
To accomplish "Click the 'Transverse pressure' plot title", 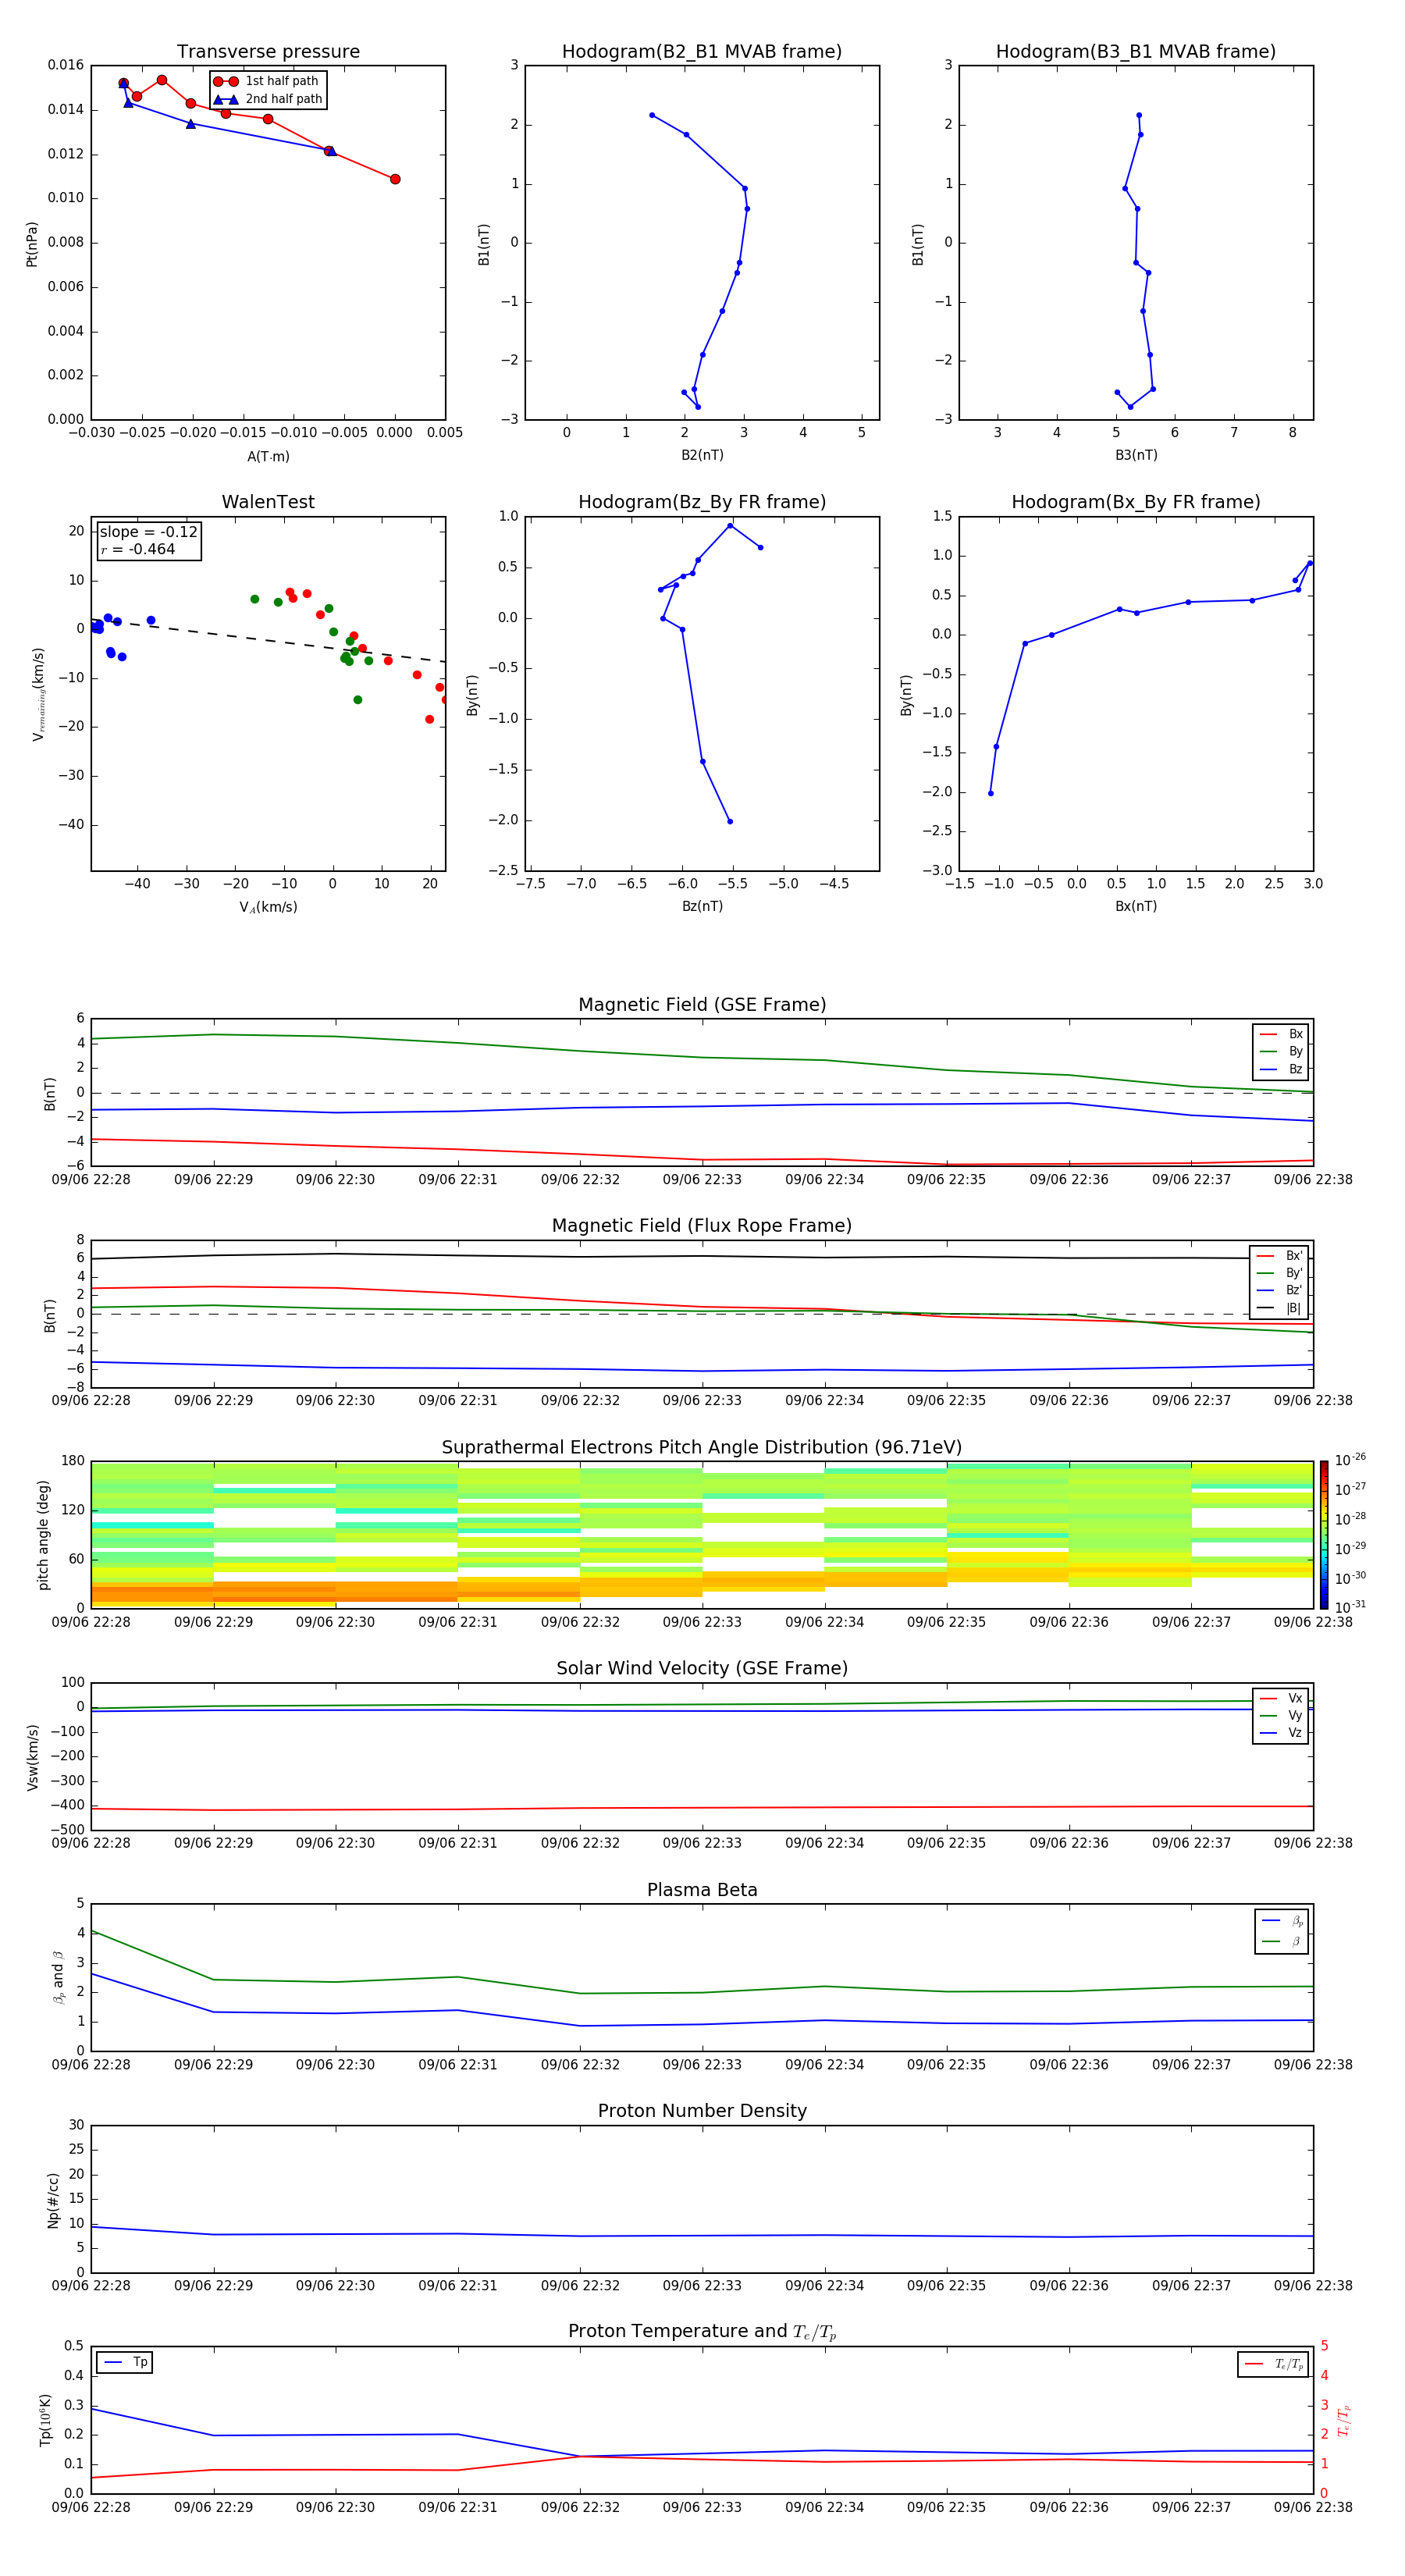I will 268,51.
